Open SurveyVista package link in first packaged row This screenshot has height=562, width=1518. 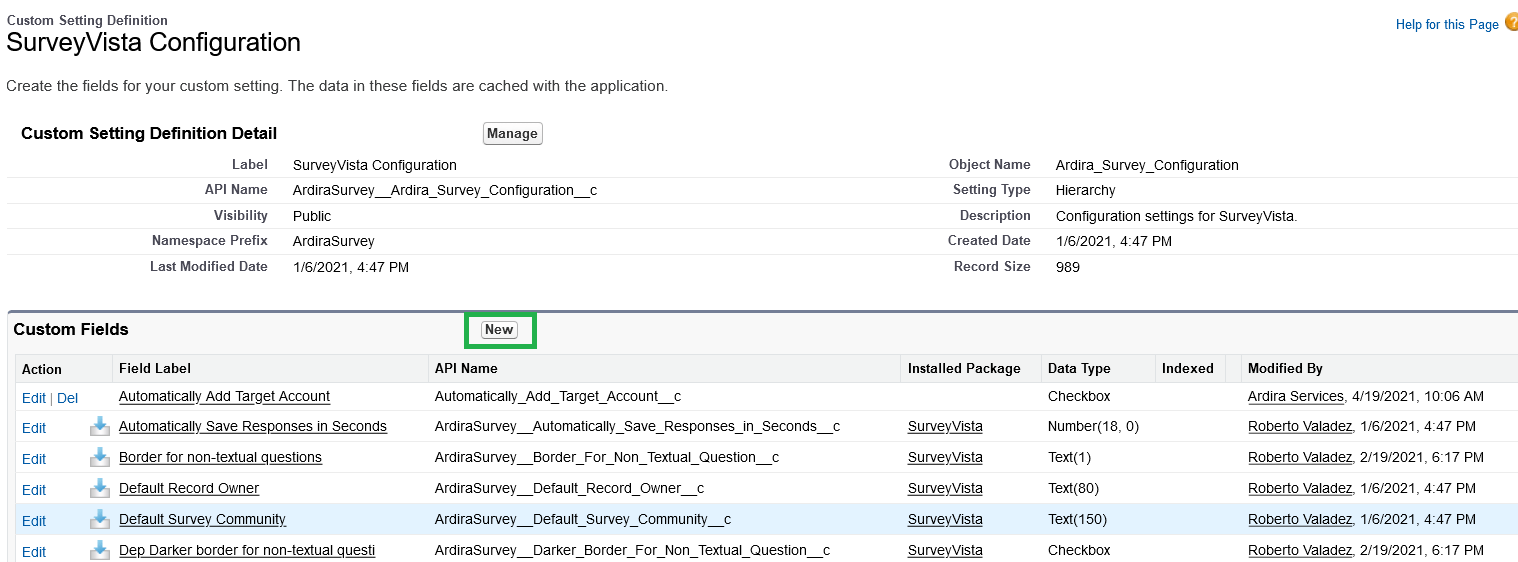944,427
